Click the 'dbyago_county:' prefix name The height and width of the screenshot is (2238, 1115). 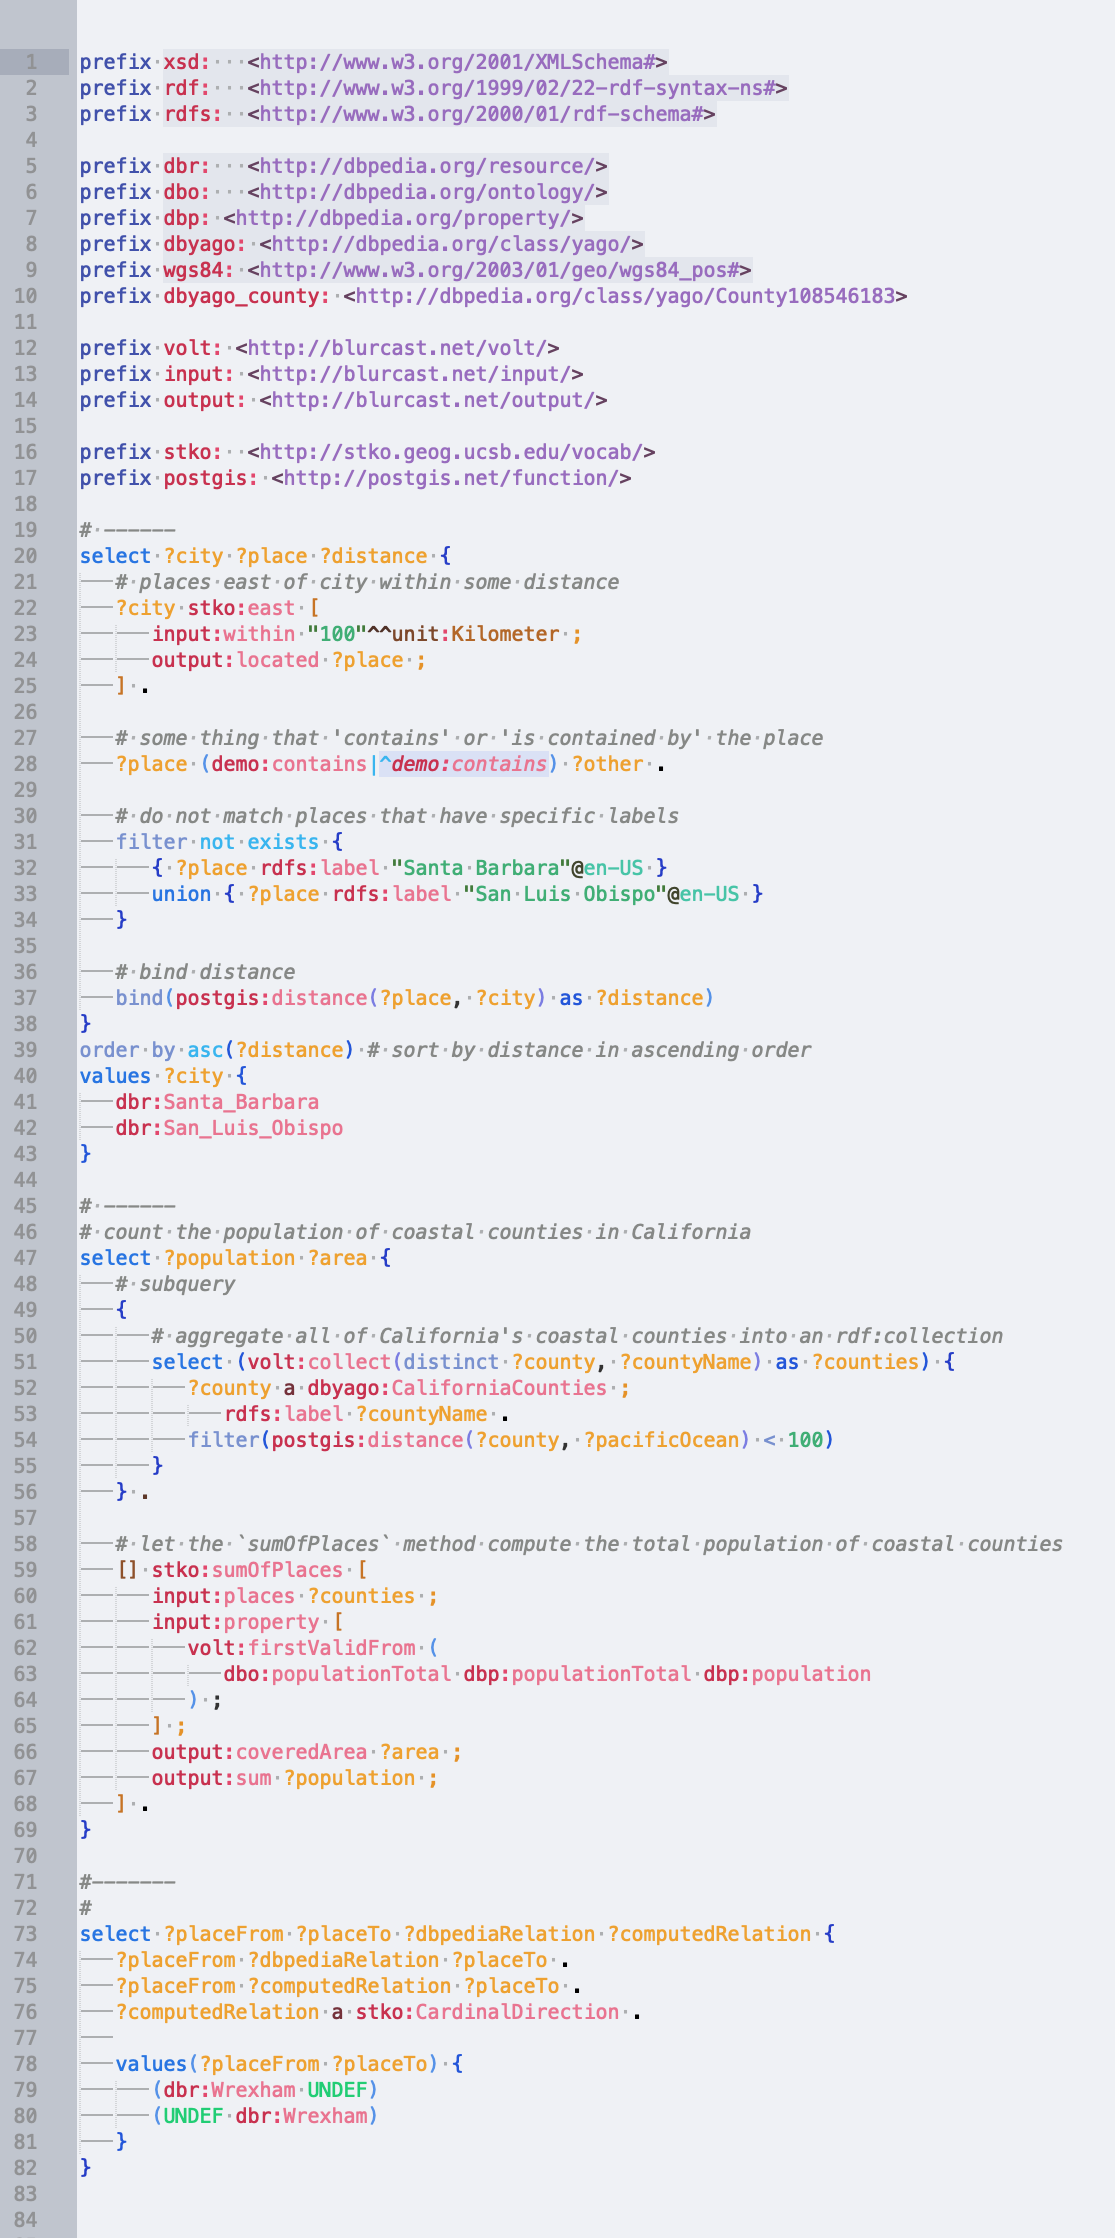pyautogui.click(x=247, y=296)
